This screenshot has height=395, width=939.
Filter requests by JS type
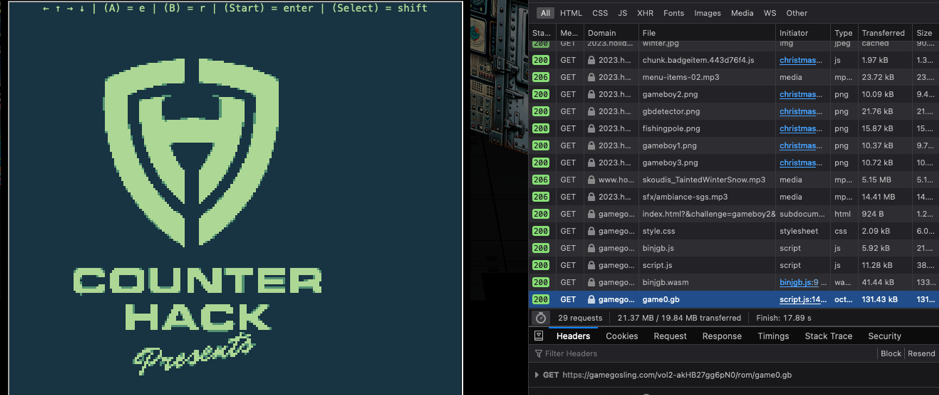(623, 13)
